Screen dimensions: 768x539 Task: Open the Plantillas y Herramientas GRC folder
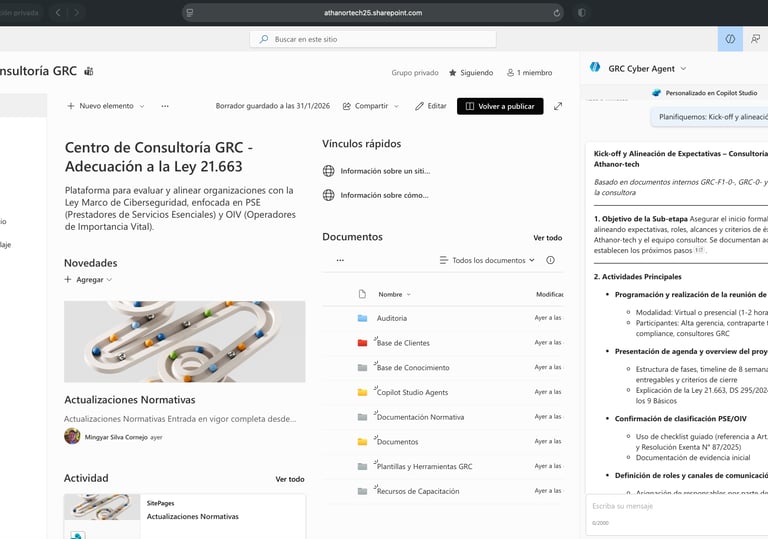click(424, 466)
